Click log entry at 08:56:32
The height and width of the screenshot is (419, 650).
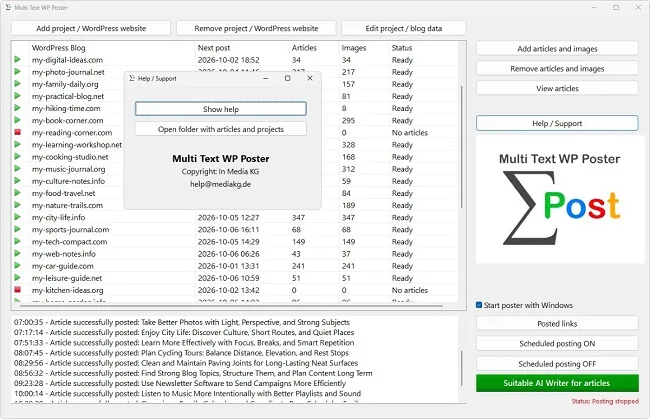(193, 373)
